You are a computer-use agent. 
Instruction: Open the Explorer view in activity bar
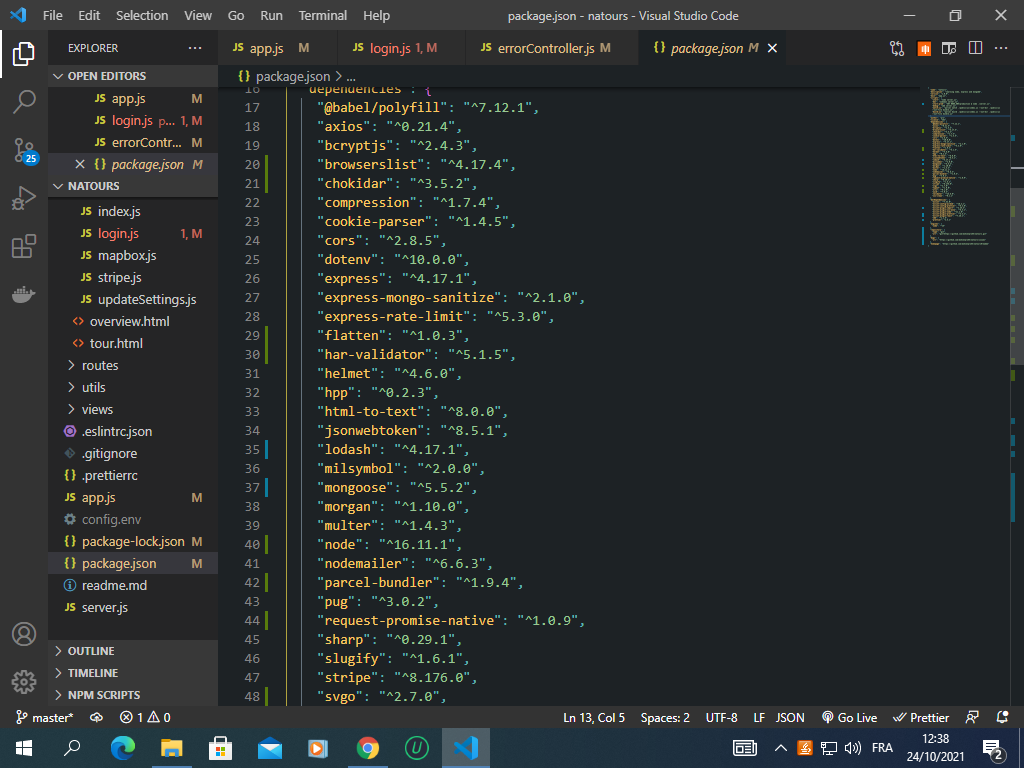[x=24, y=54]
